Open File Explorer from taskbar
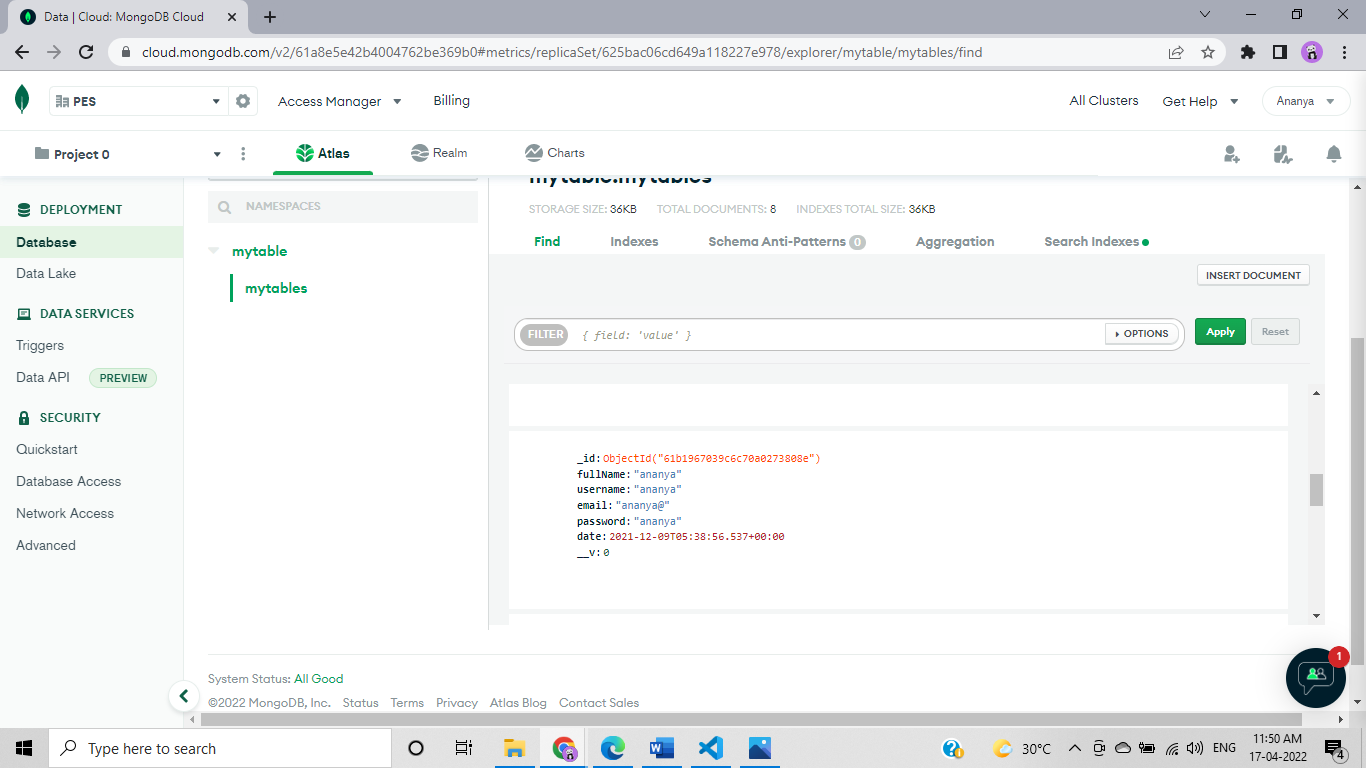Image resolution: width=1366 pixels, height=768 pixels. pos(514,748)
